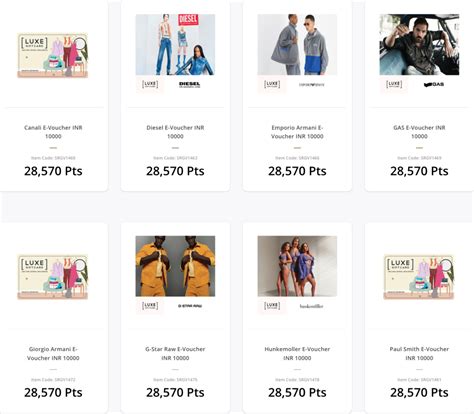Click the Emporio Armani brand logo

coord(311,85)
